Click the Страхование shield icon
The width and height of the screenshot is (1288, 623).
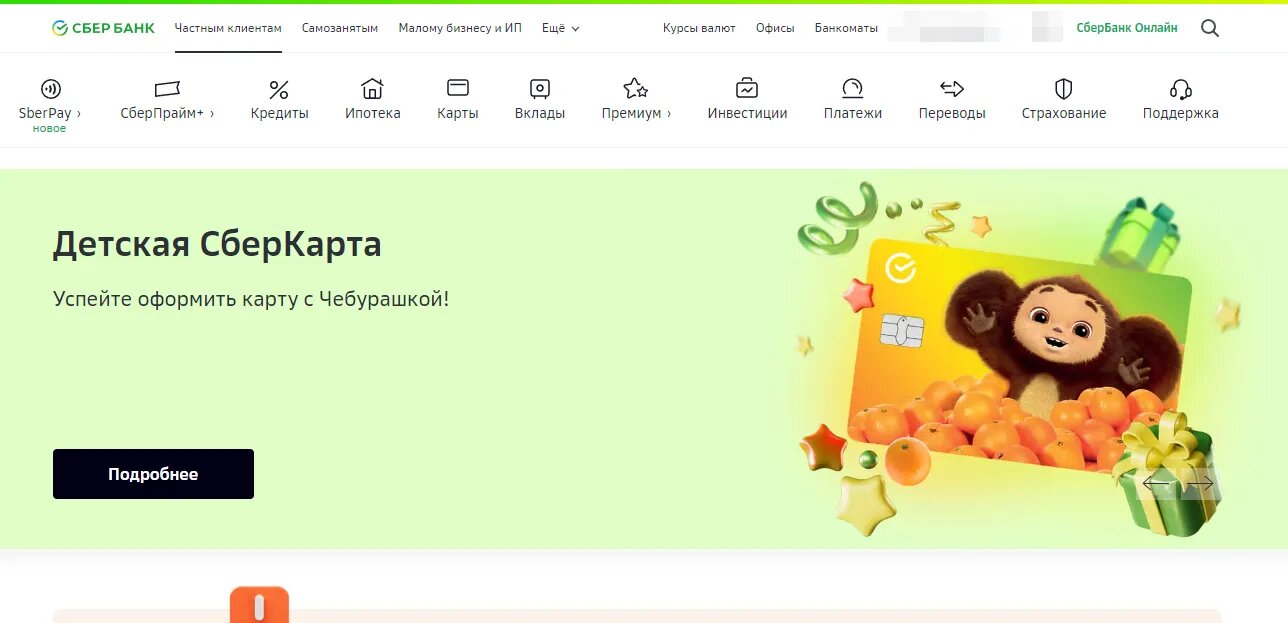coord(1064,89)
